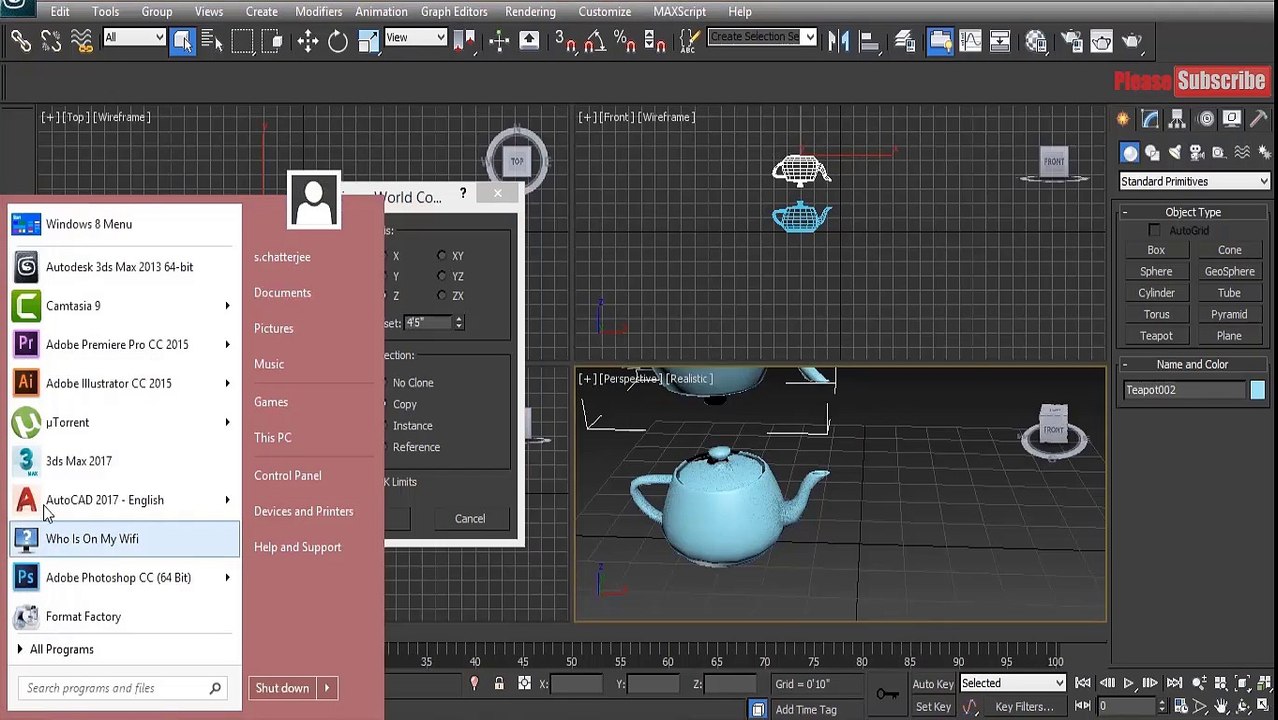Collapse the Name and Color rollout

tap(1124, 365)
